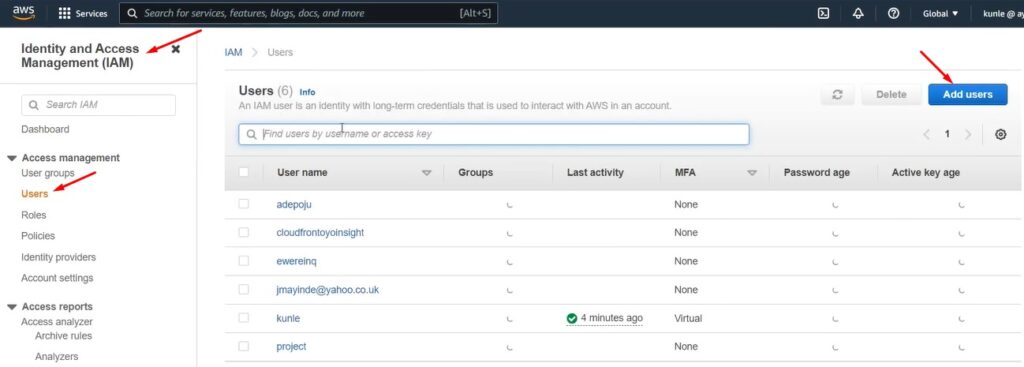Open Analyzers in the sidebar
The image size is (1024, 367).
pos(57,357)
